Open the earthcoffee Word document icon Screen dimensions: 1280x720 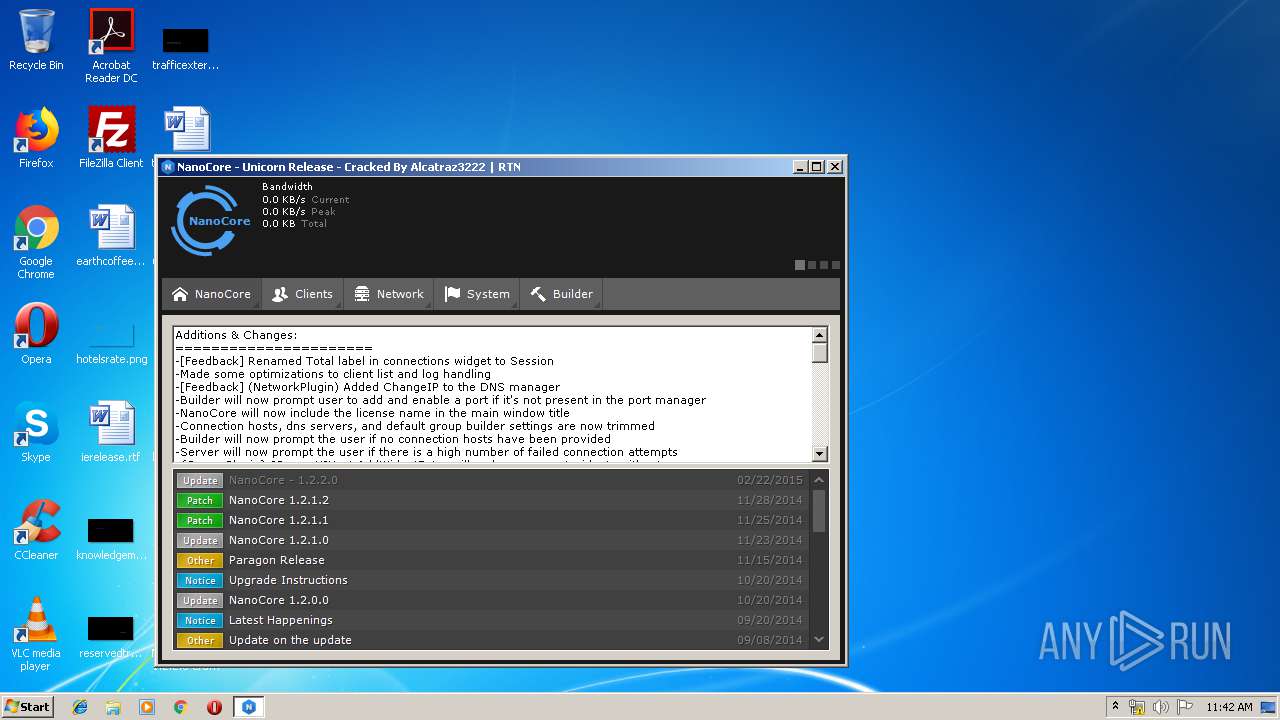click(x=111, y=236)
